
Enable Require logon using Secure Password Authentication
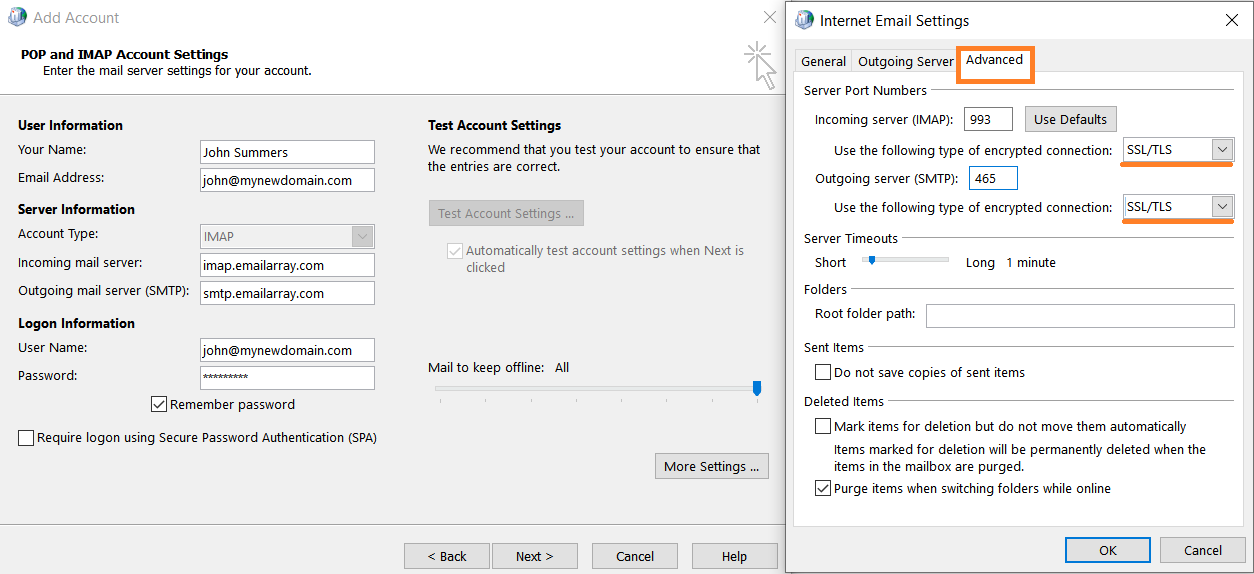26,438
